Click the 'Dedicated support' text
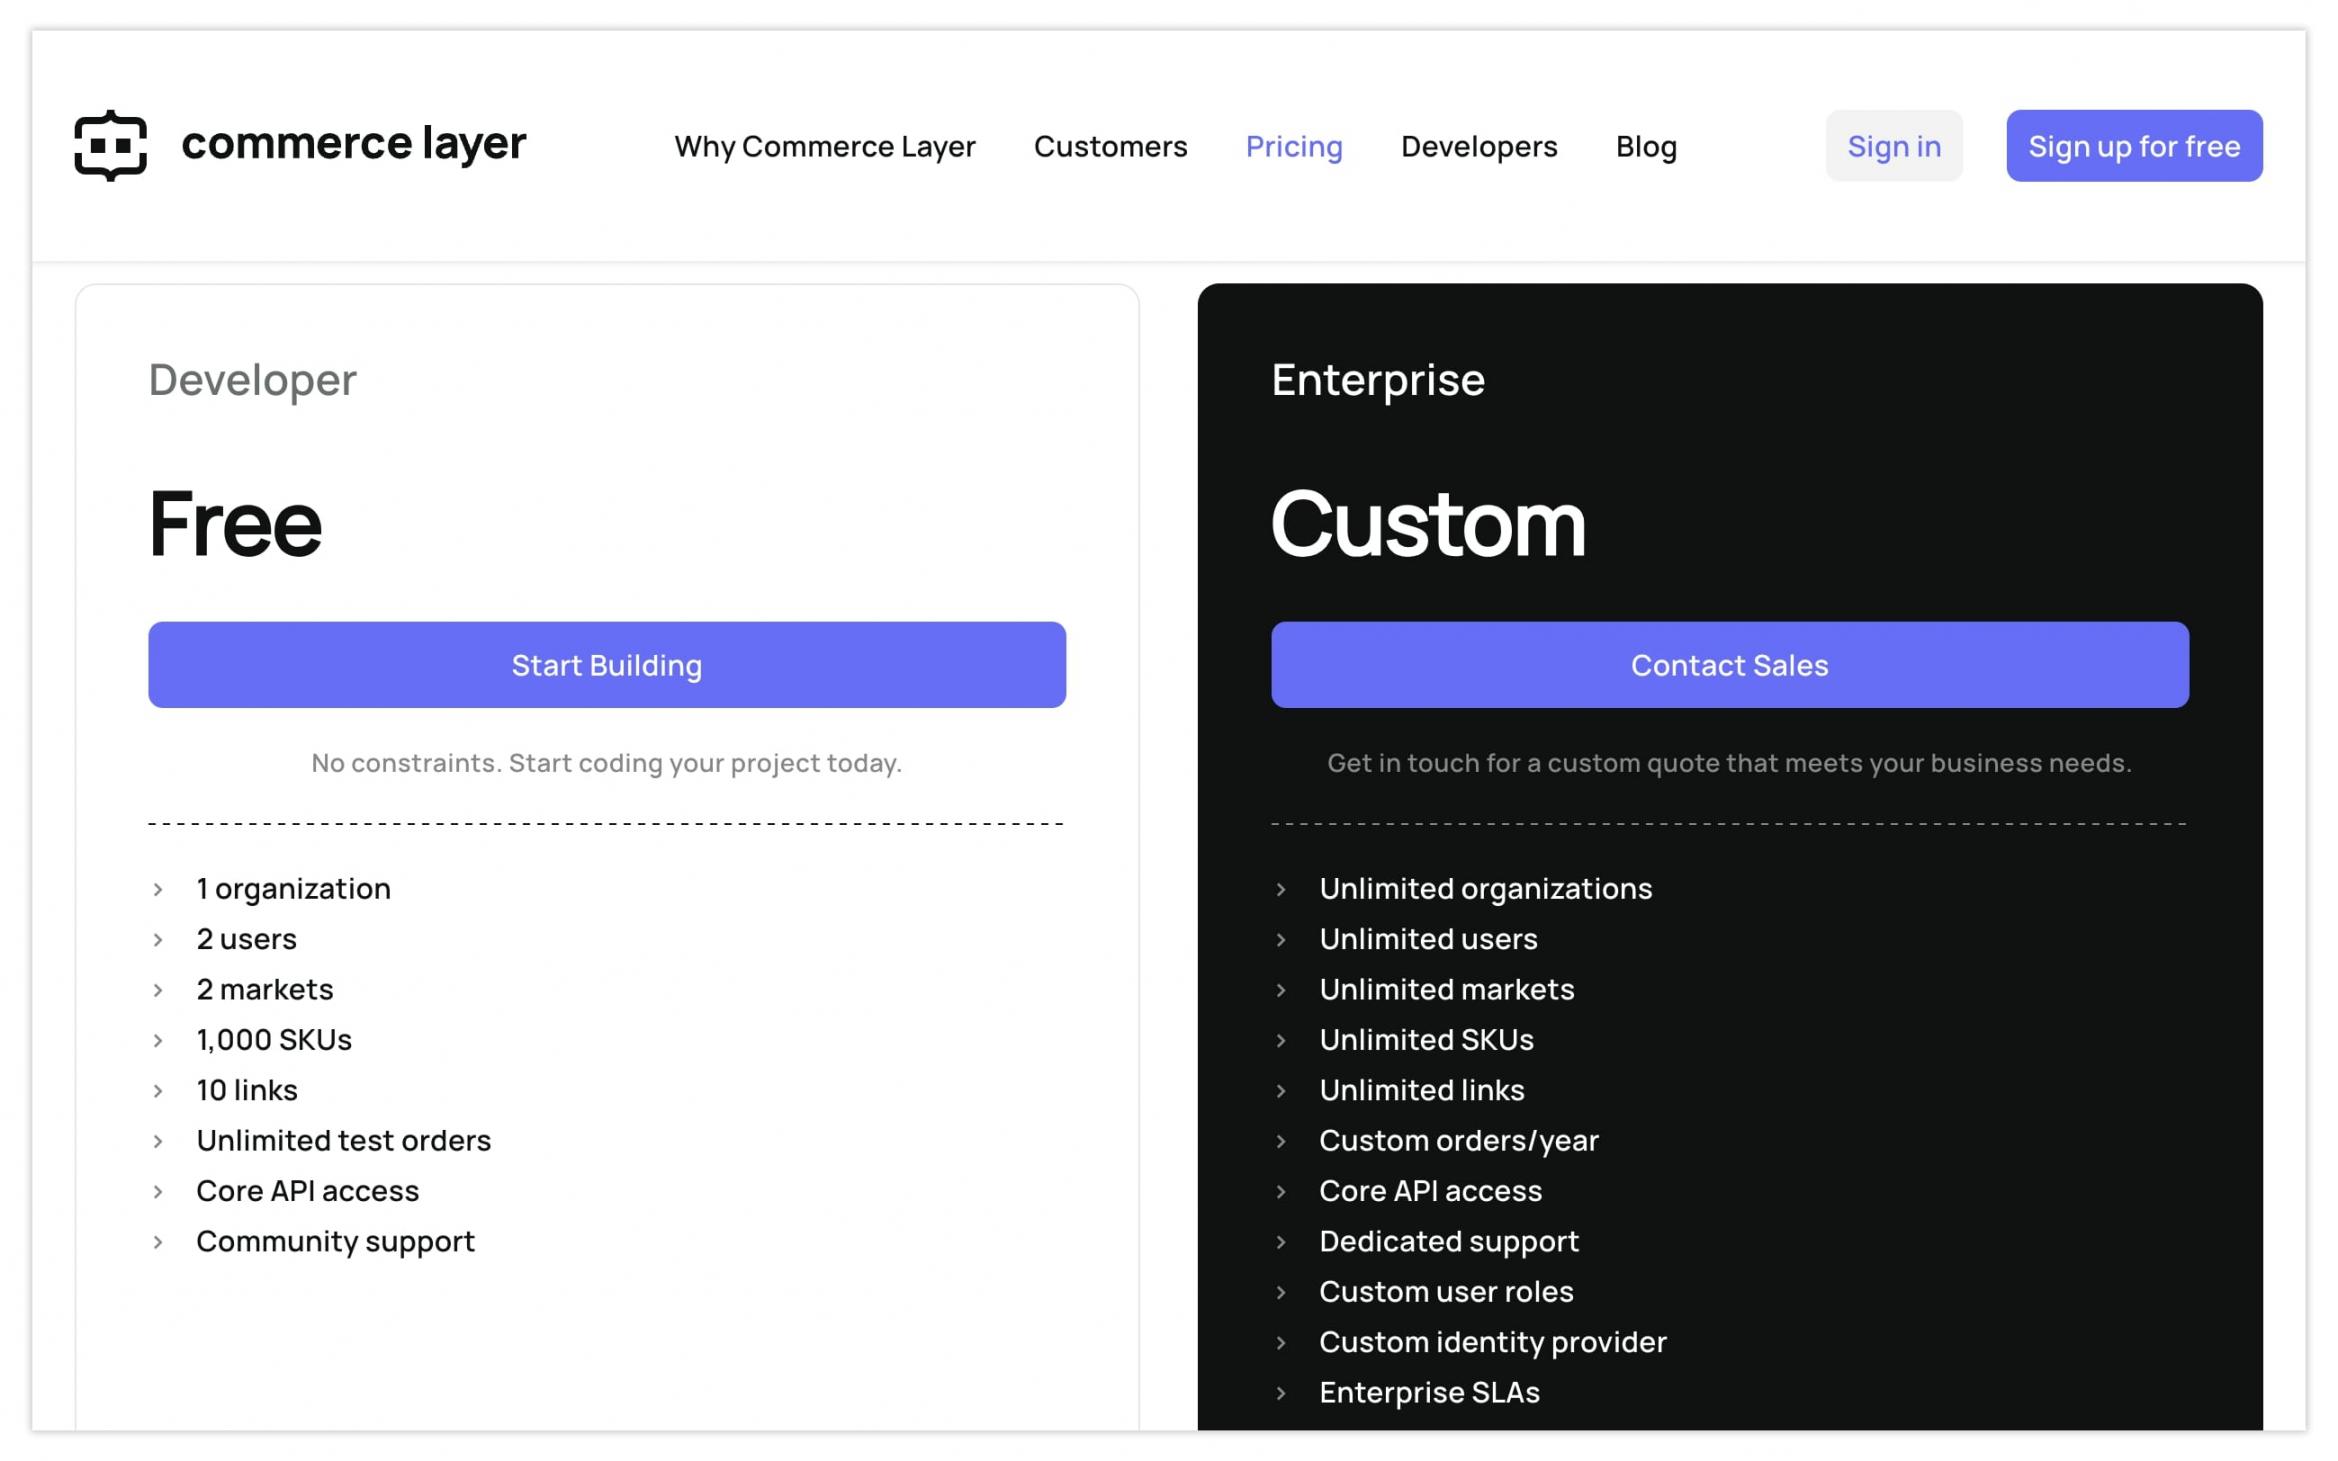This screenshot has height=1461, width=2338. 1449,1242
